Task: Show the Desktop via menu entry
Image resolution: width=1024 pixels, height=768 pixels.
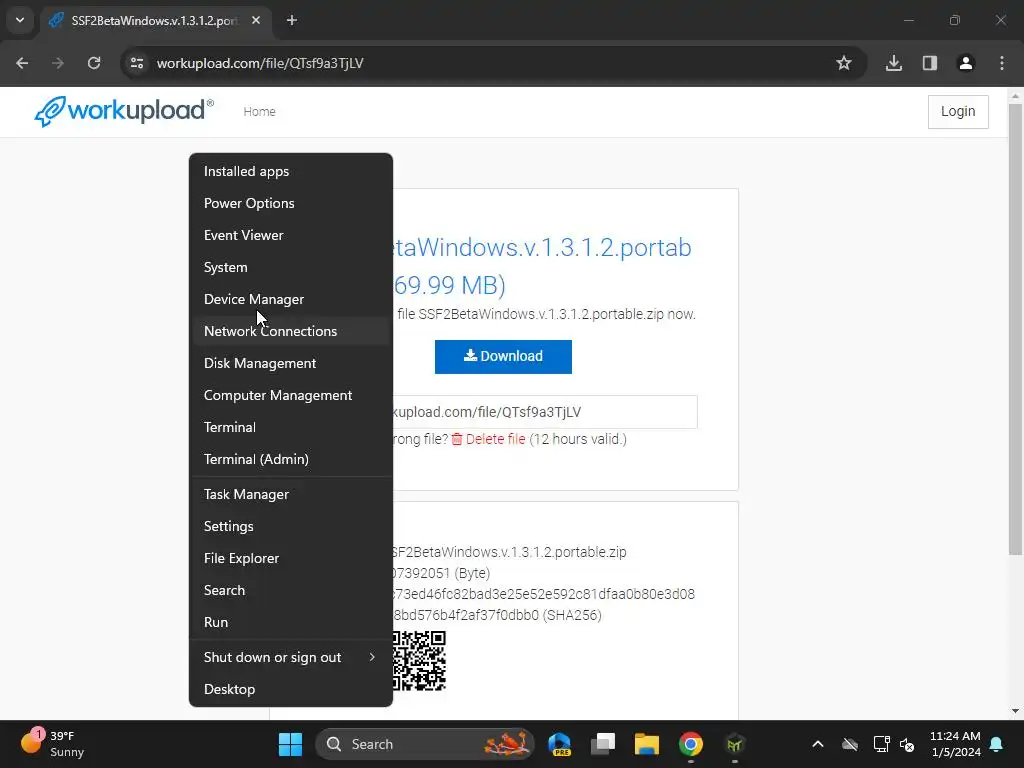Action: coord(291,690)
